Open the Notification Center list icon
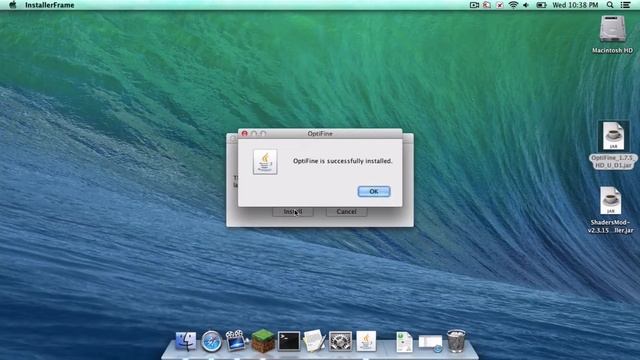Screen dimensions: 640x360 pos(625,5)
